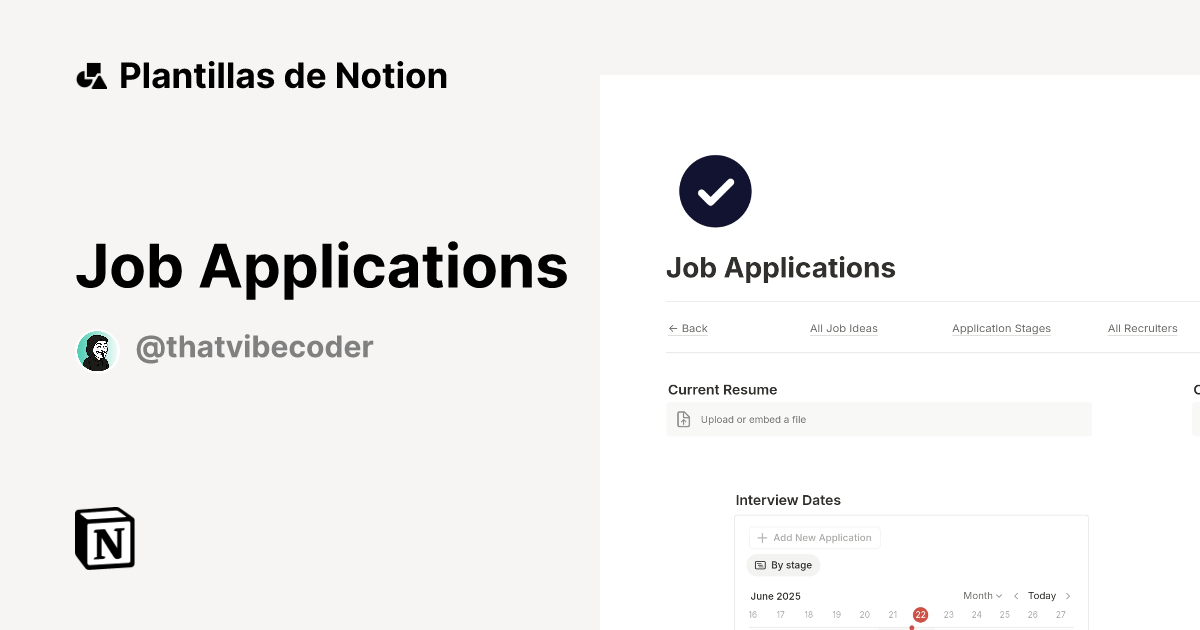Click the file upload icon in Current Resume
Screen dimensions: 1200x630
pos(684,419)
